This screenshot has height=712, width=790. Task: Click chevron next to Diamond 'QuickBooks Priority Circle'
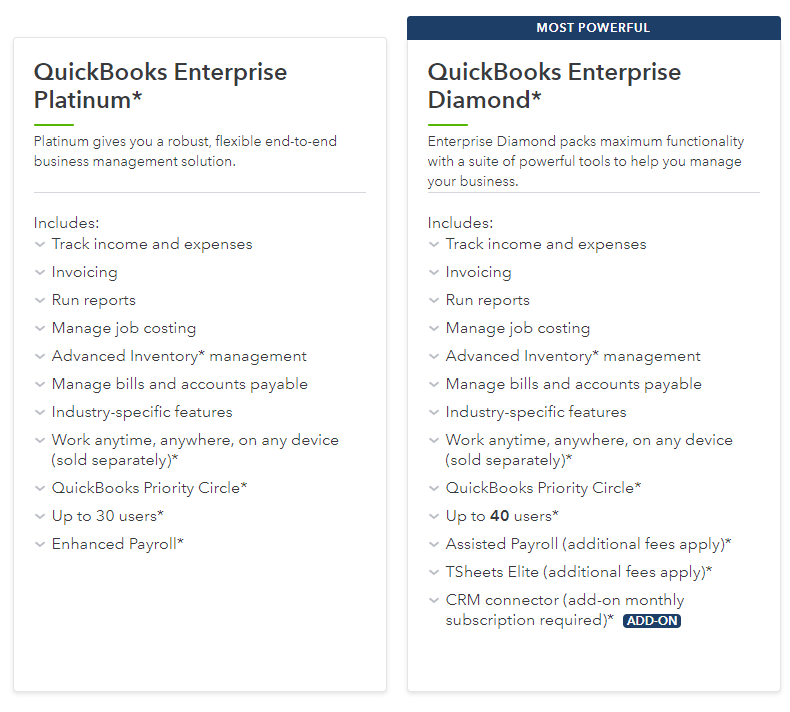click(x=434, y=488)
